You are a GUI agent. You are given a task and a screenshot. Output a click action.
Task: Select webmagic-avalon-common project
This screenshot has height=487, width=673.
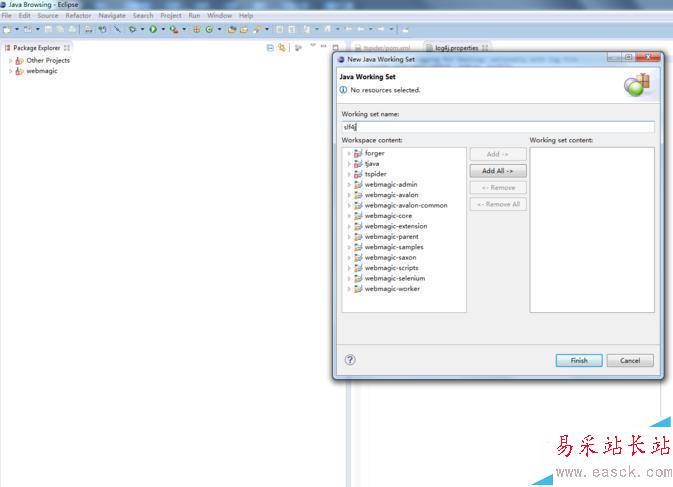[x=406, y=206]
